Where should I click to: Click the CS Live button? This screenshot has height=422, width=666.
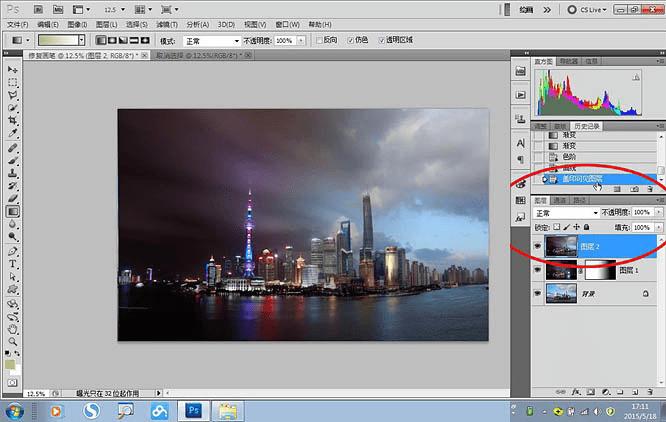tap(588, 9)
